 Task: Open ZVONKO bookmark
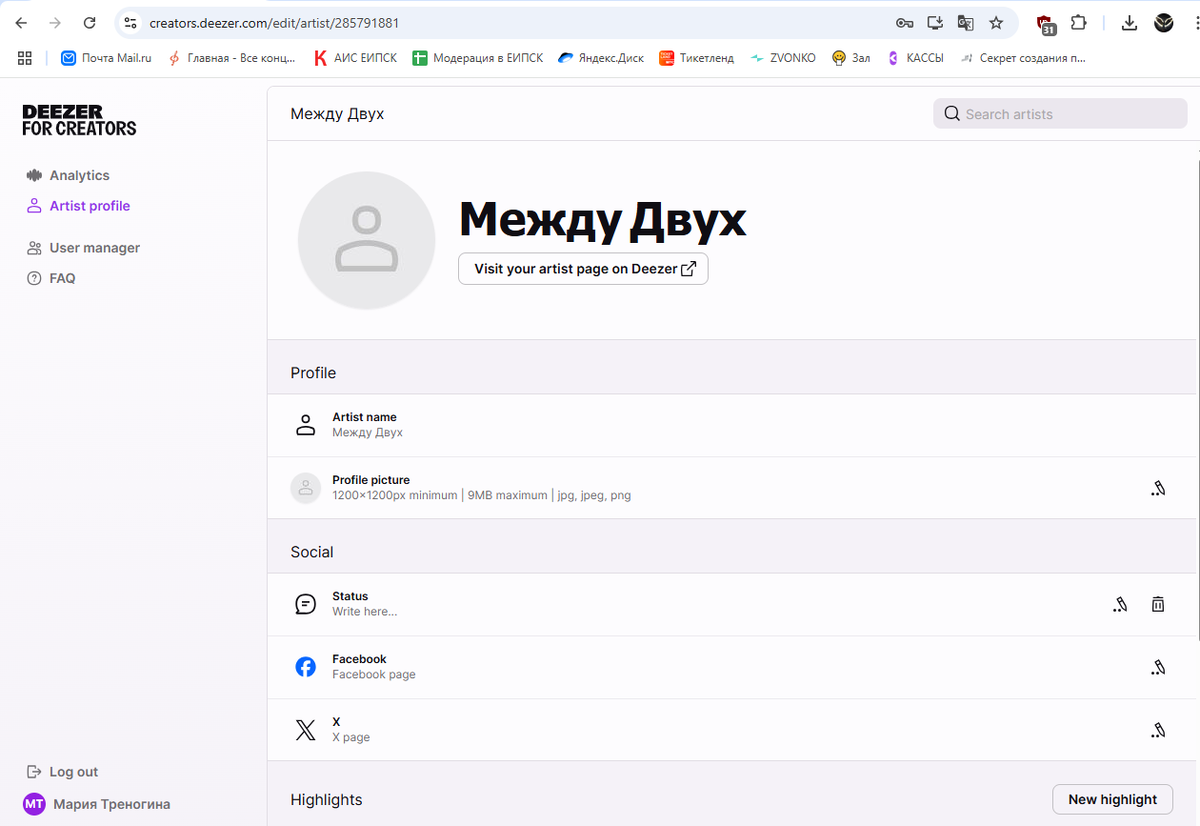(x=783, y=58)
